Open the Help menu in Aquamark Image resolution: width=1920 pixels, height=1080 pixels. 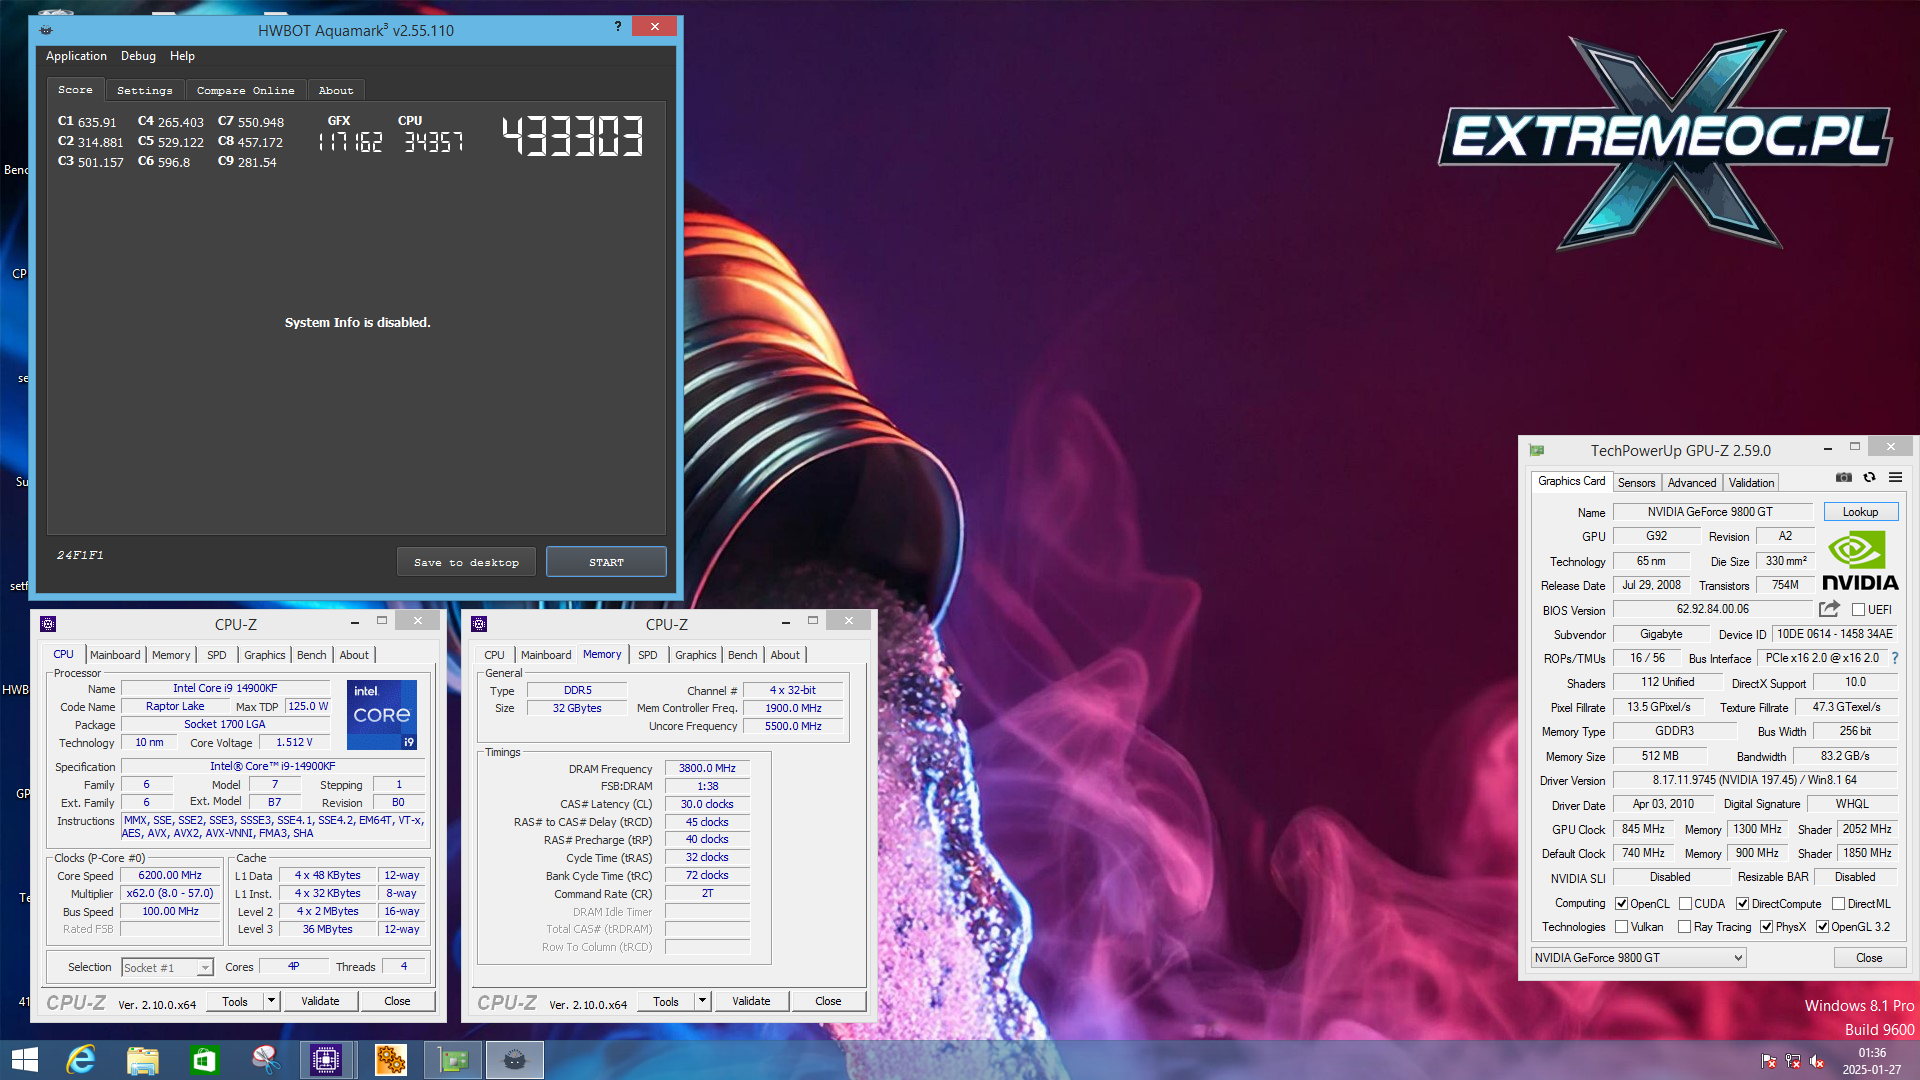182,56
